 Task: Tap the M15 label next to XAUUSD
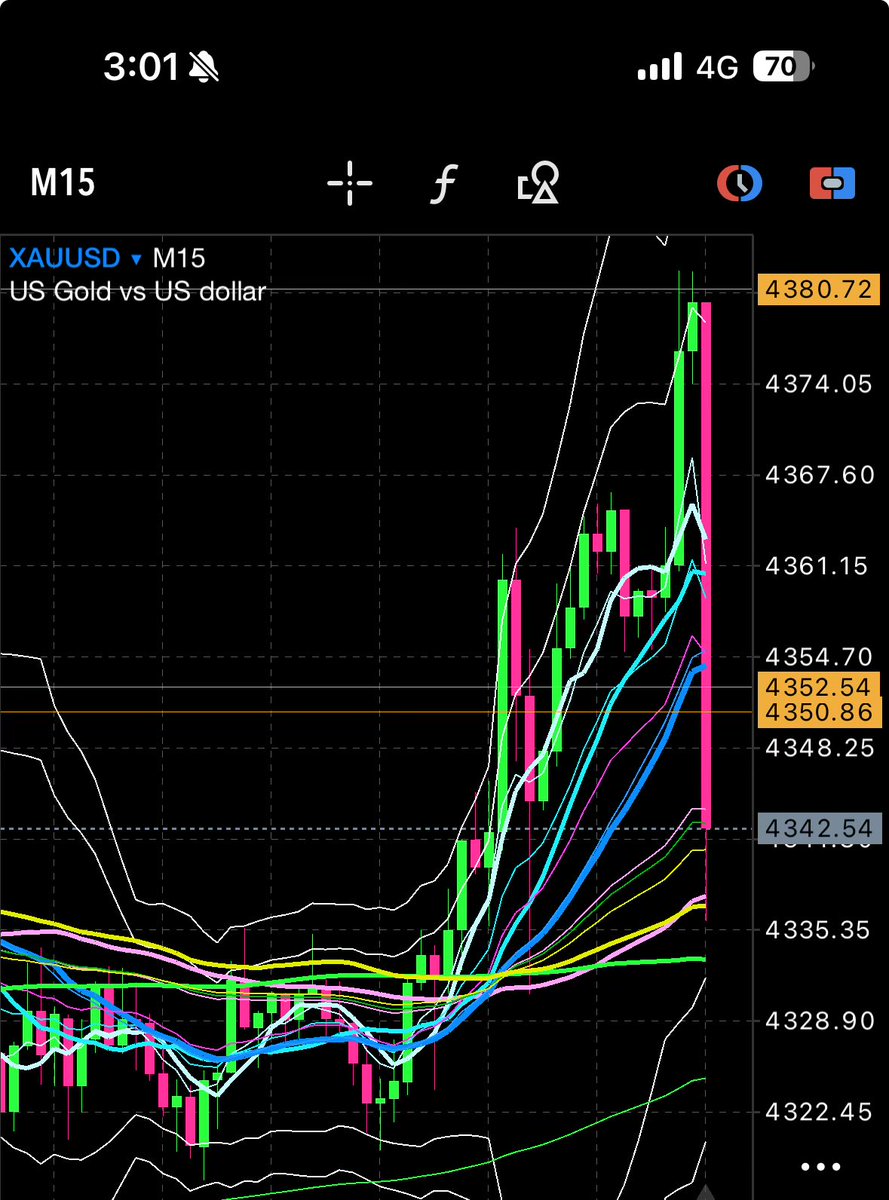(x=178, y=259)
